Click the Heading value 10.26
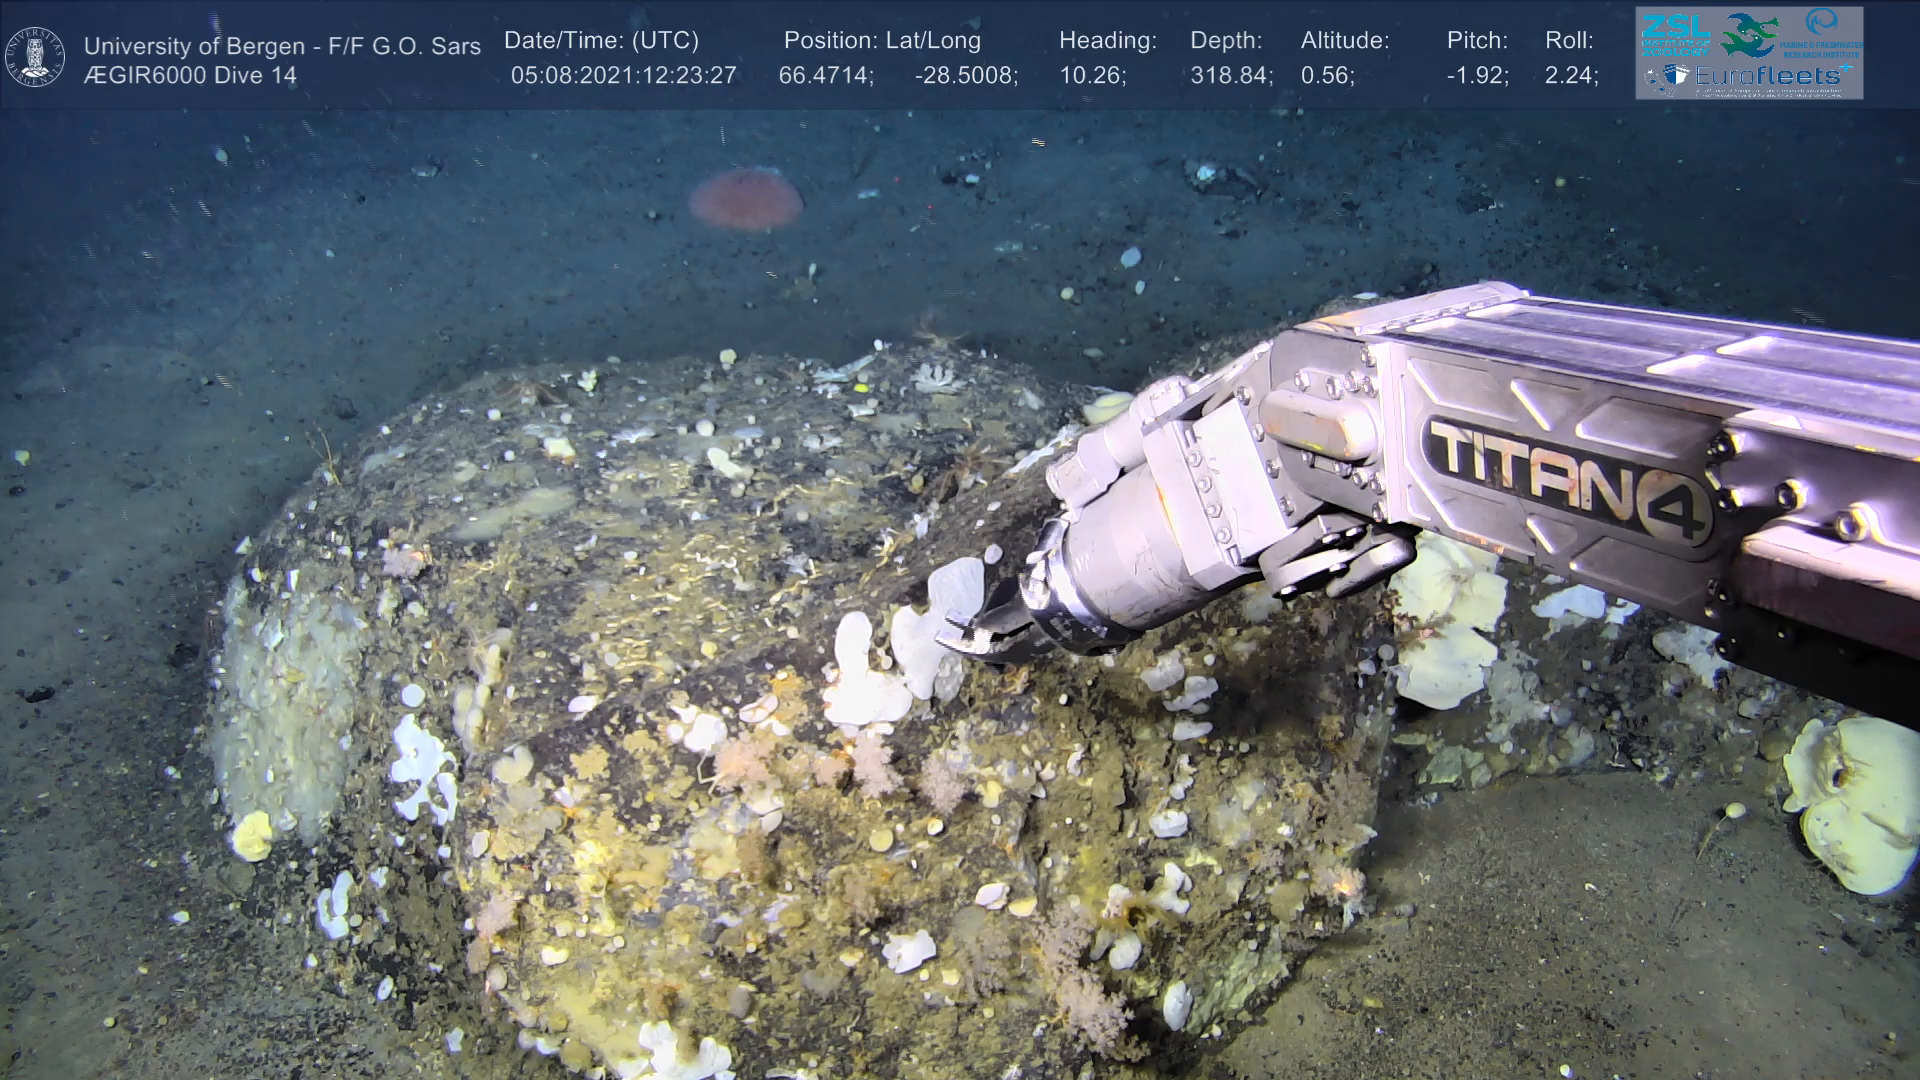 click(x=1092, y=76)
